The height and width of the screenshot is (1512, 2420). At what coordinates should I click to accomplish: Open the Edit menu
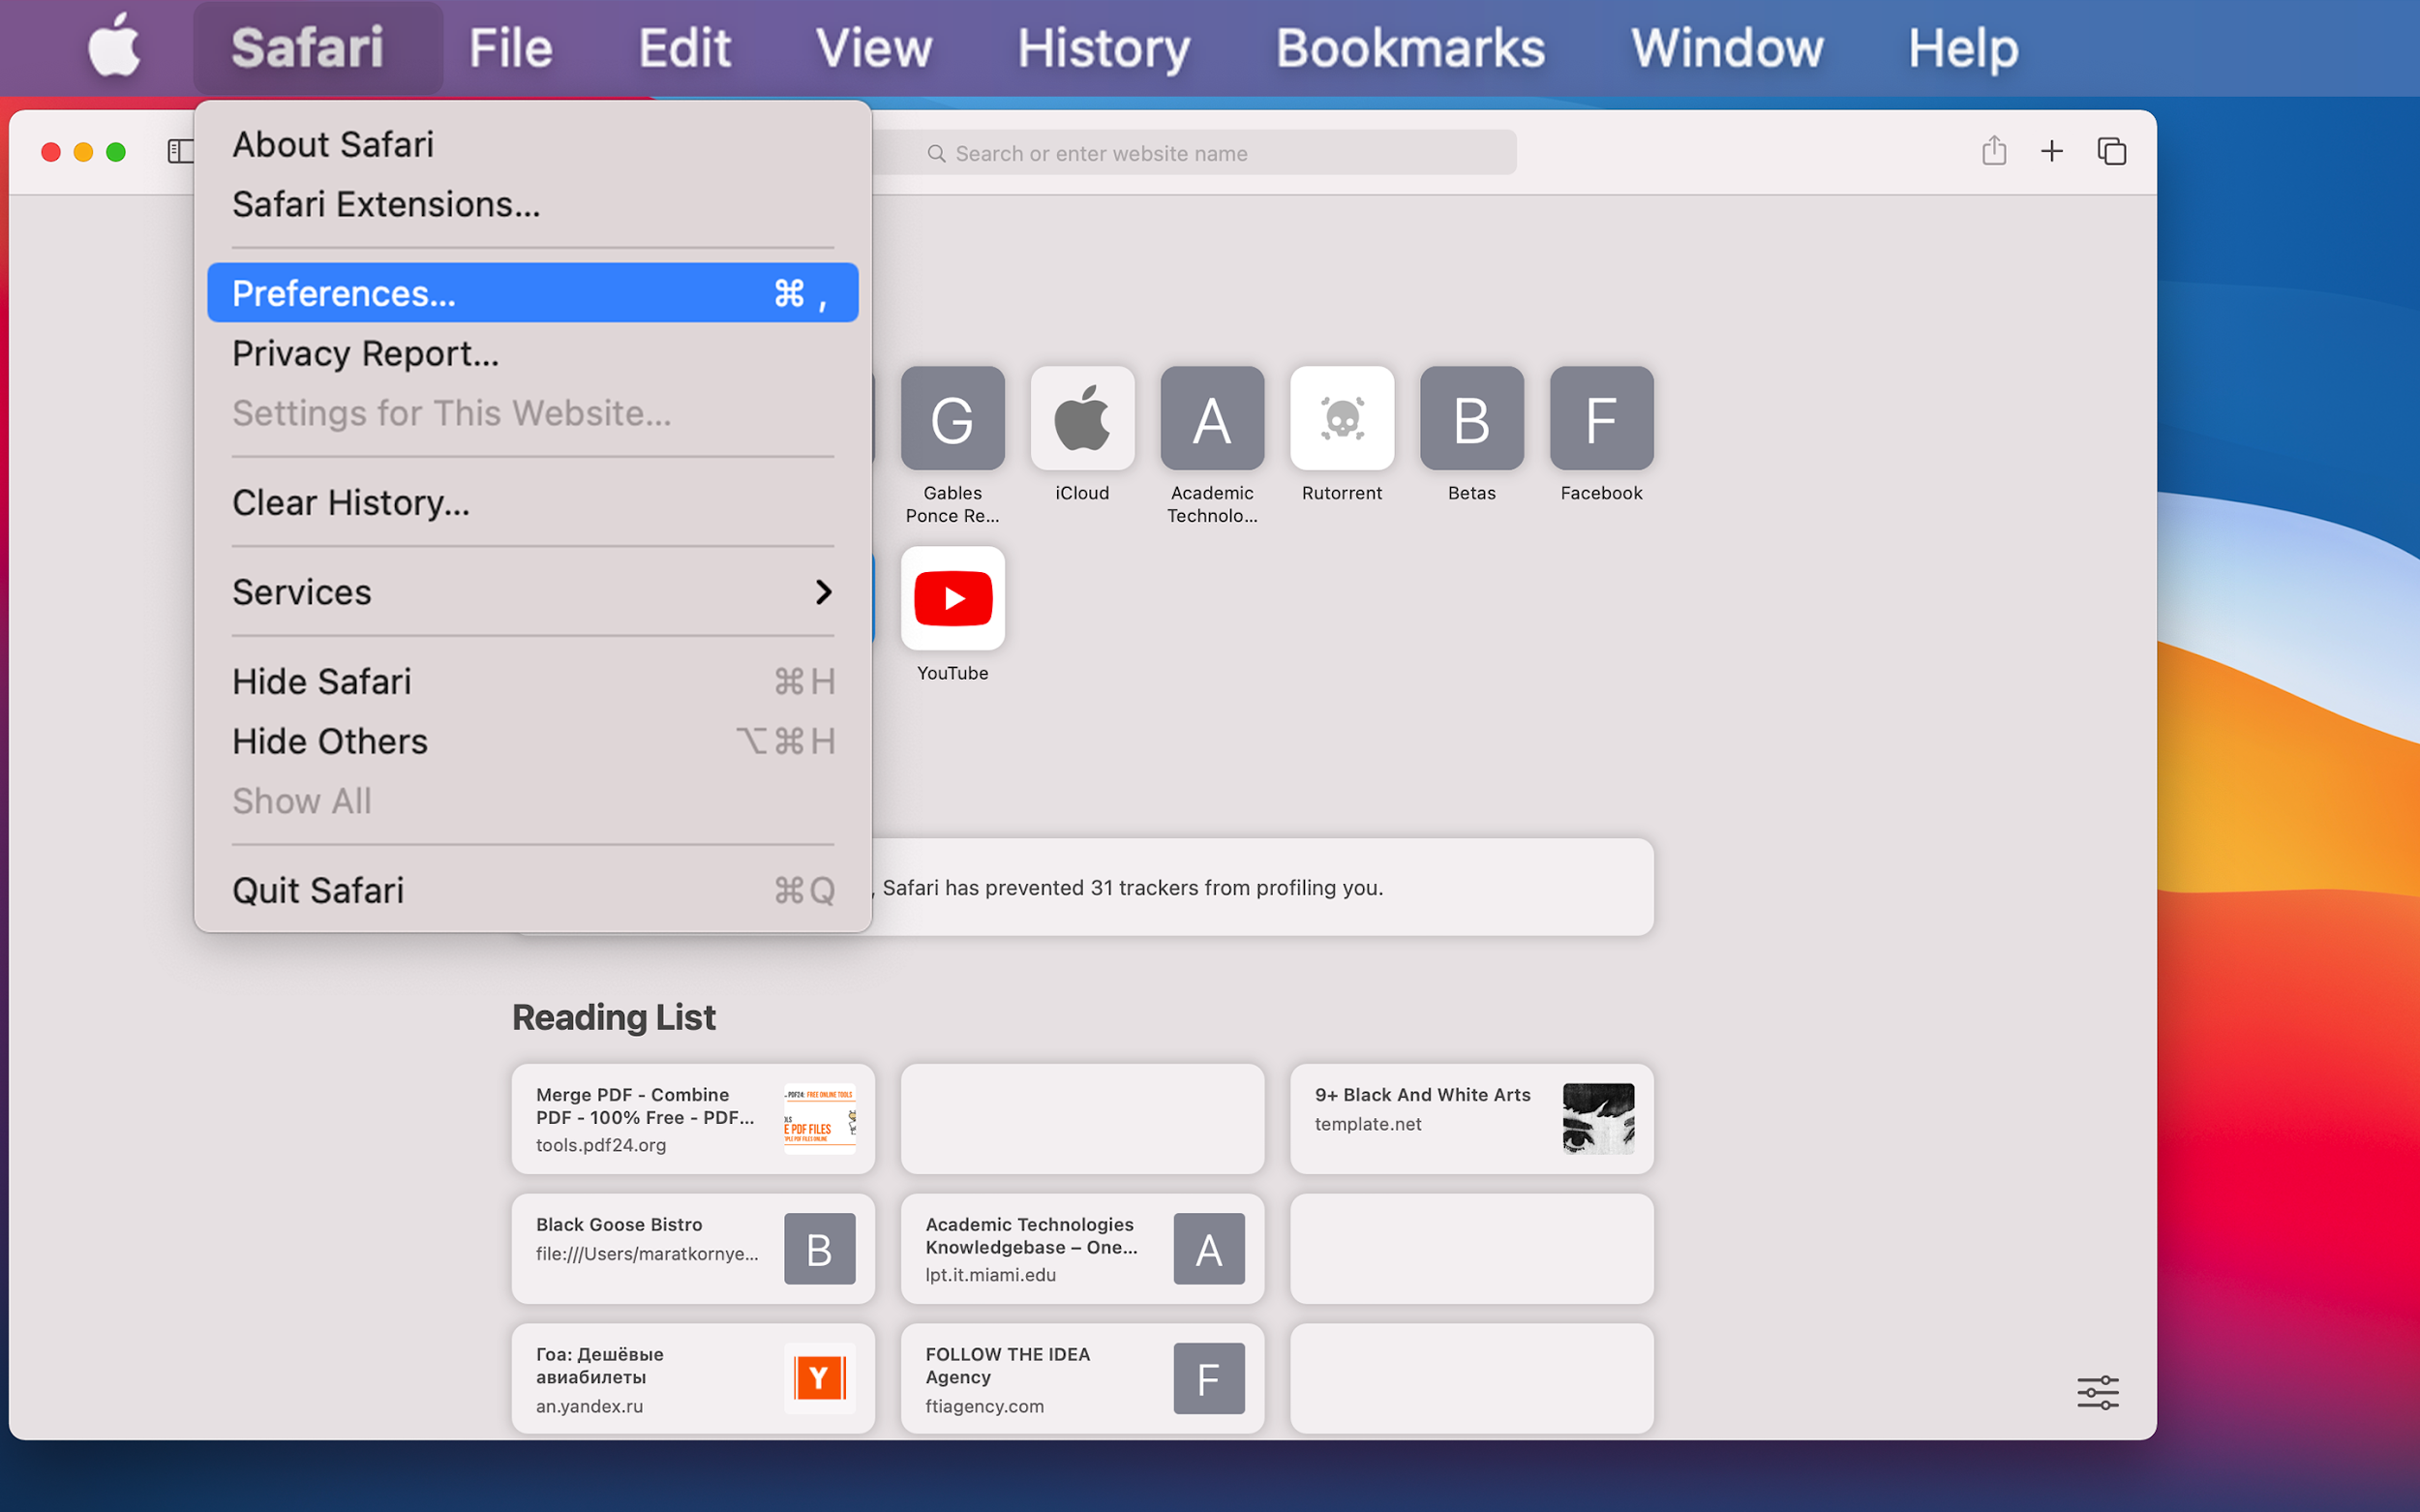pyautogui.click(x=685, y=47)
